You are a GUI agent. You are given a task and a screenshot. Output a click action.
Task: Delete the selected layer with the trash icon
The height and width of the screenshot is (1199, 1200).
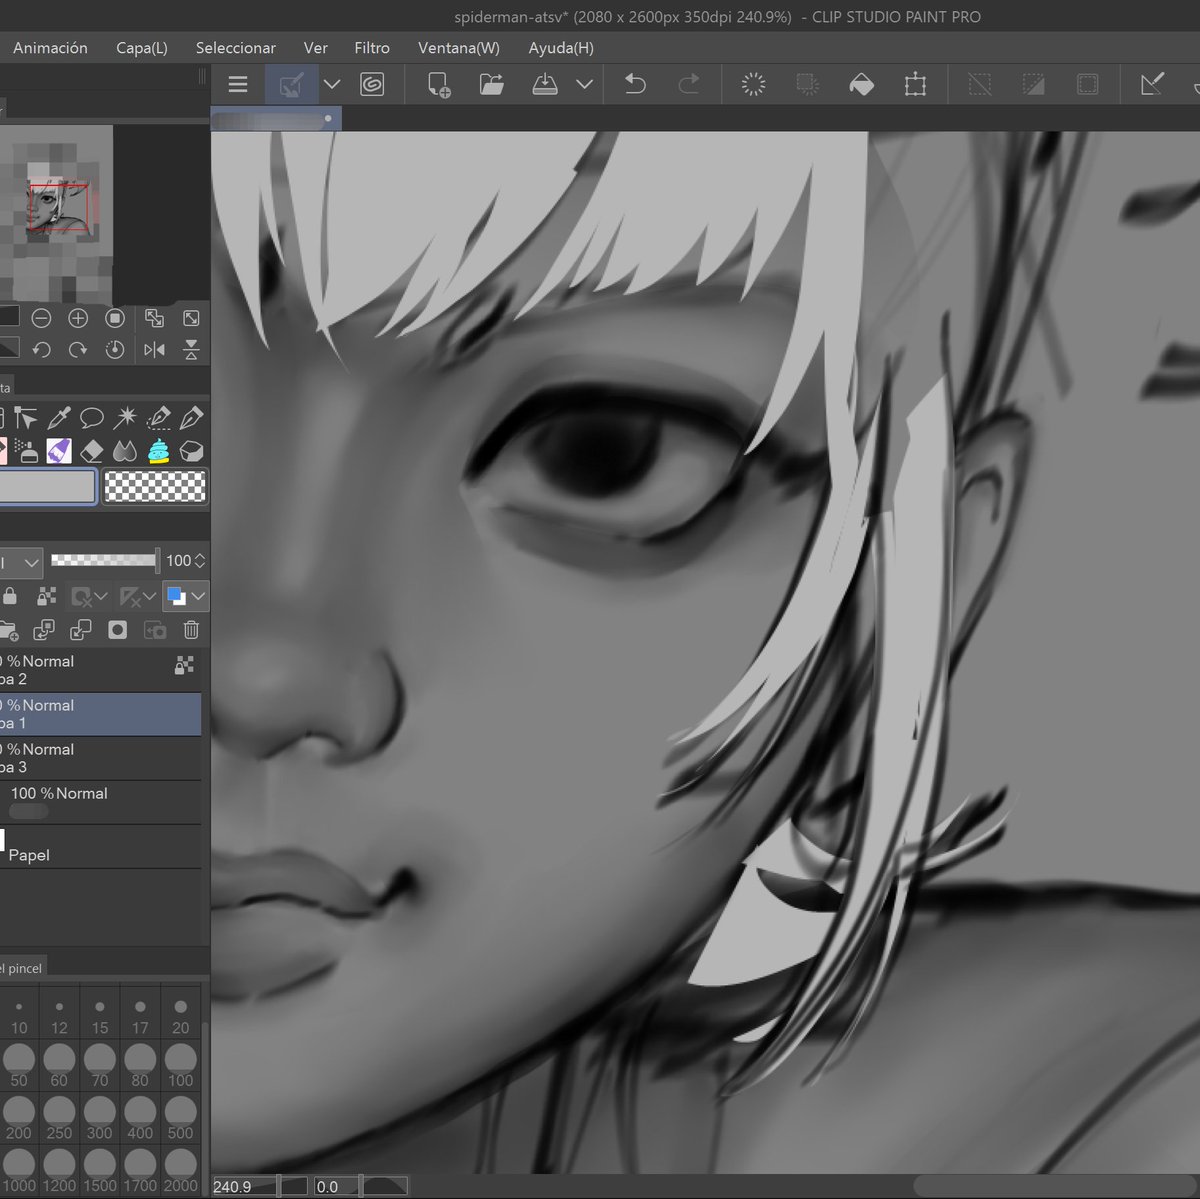(x=191, y=630)
